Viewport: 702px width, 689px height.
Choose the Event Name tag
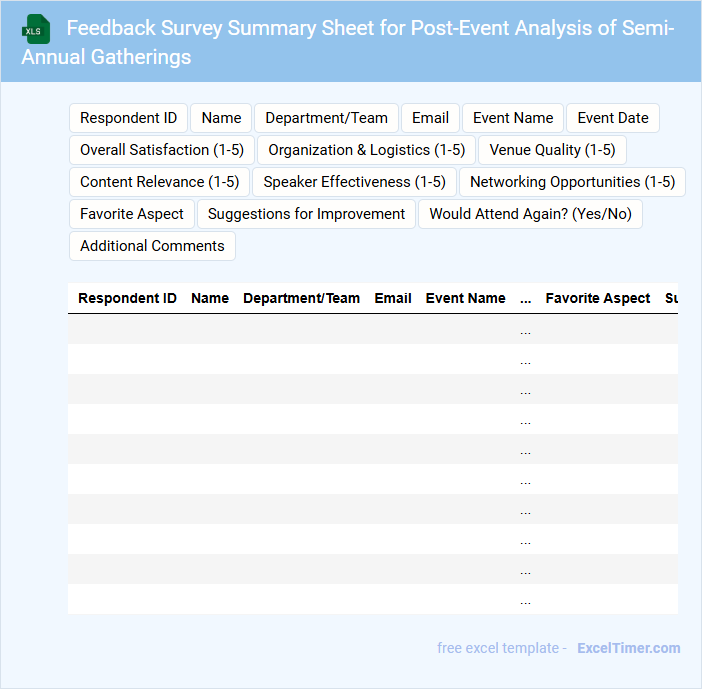pos(513,118)
